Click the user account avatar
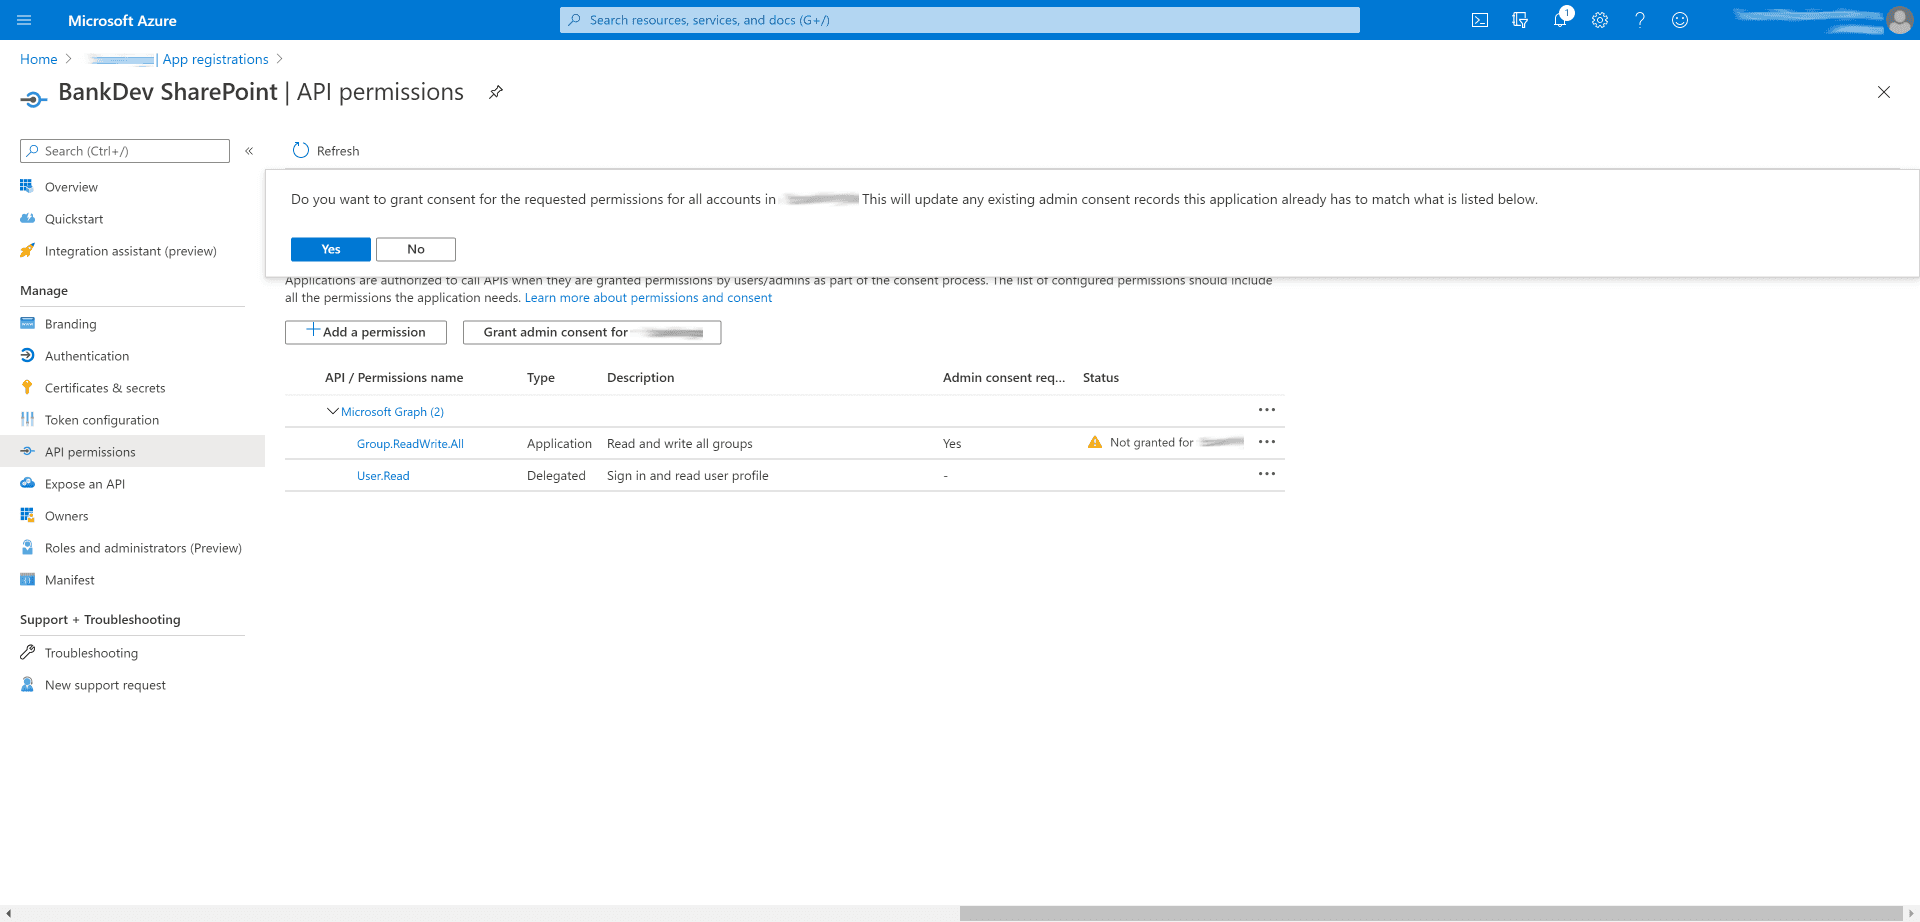The height and width of the screenshot is (922, 1920). (x=1899, y=20)
